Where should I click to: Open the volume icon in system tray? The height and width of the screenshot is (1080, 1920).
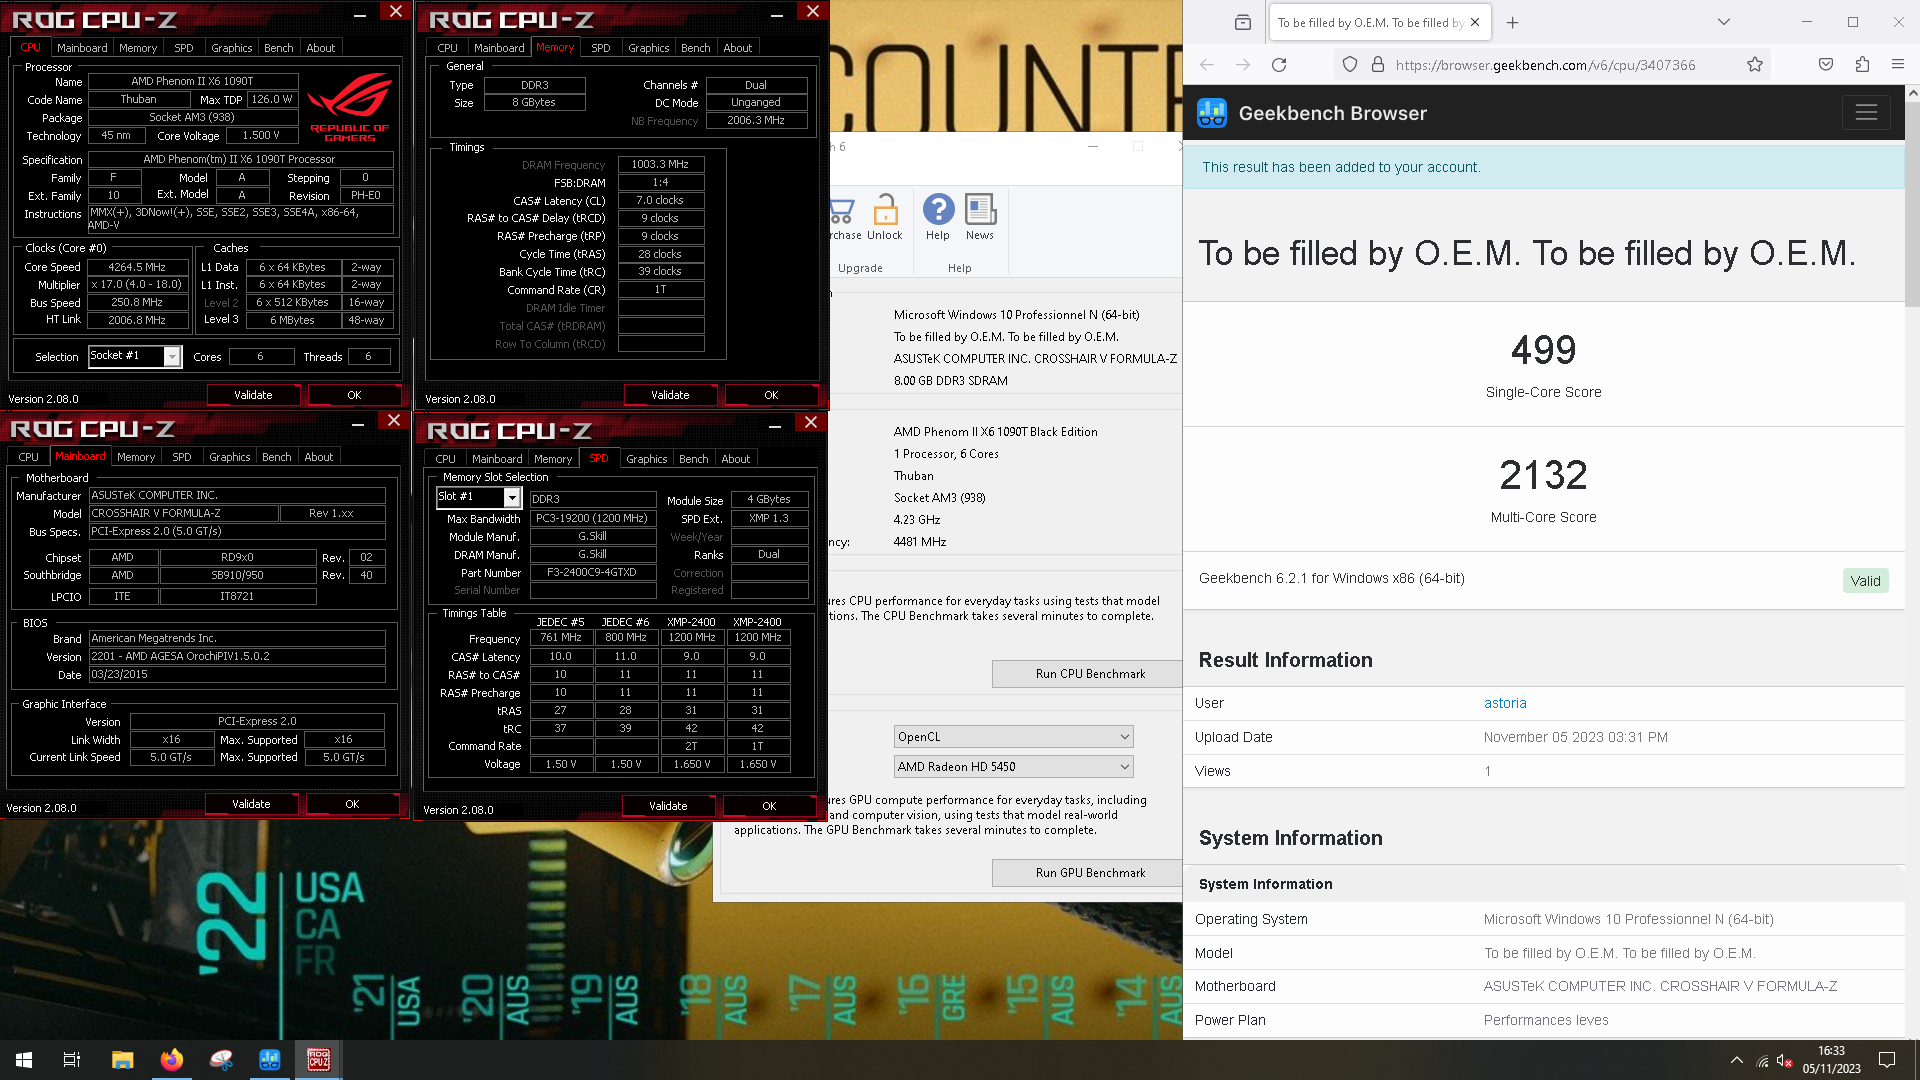coord(1785,1061)
